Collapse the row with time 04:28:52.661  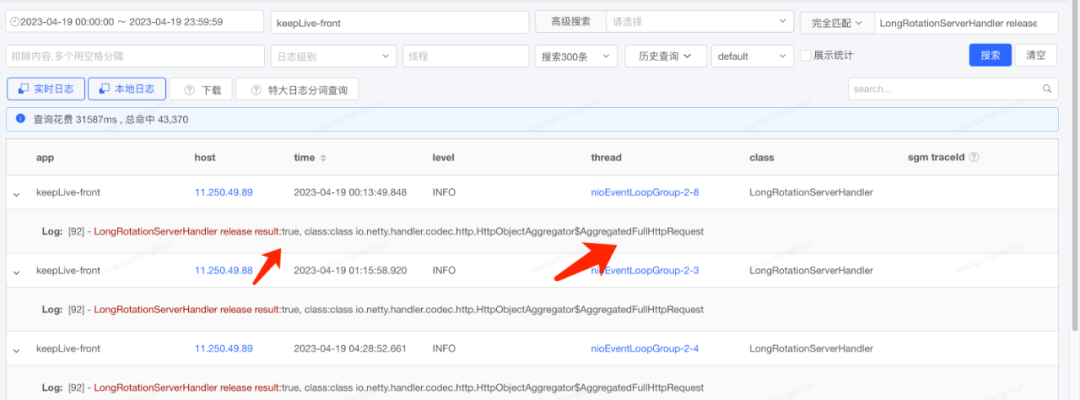[16, 350]
